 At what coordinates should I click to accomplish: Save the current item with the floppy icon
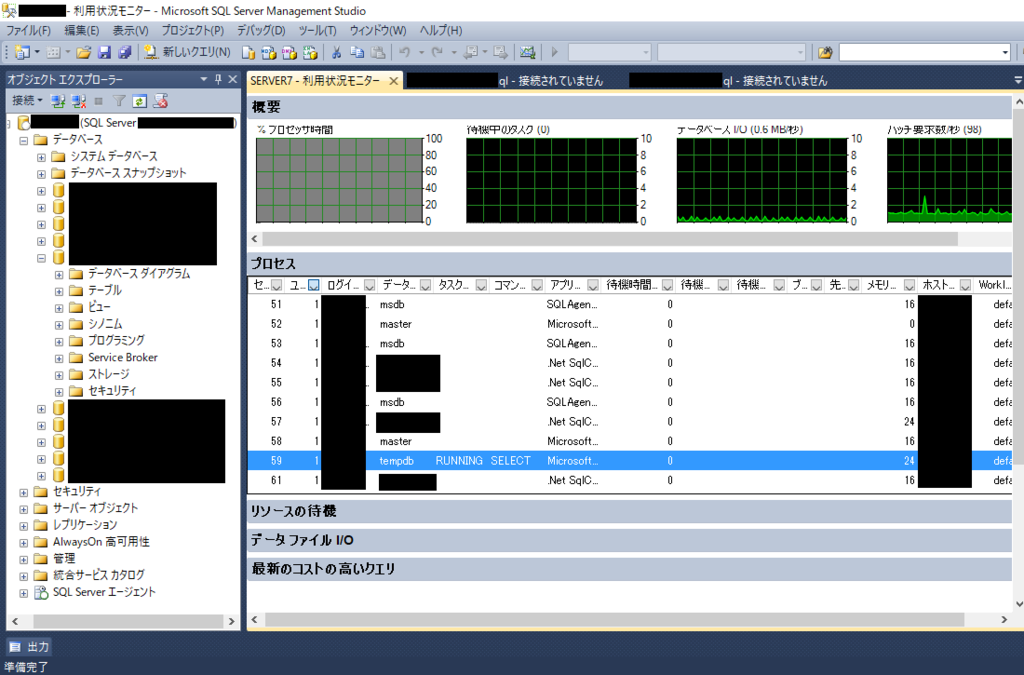104,52
